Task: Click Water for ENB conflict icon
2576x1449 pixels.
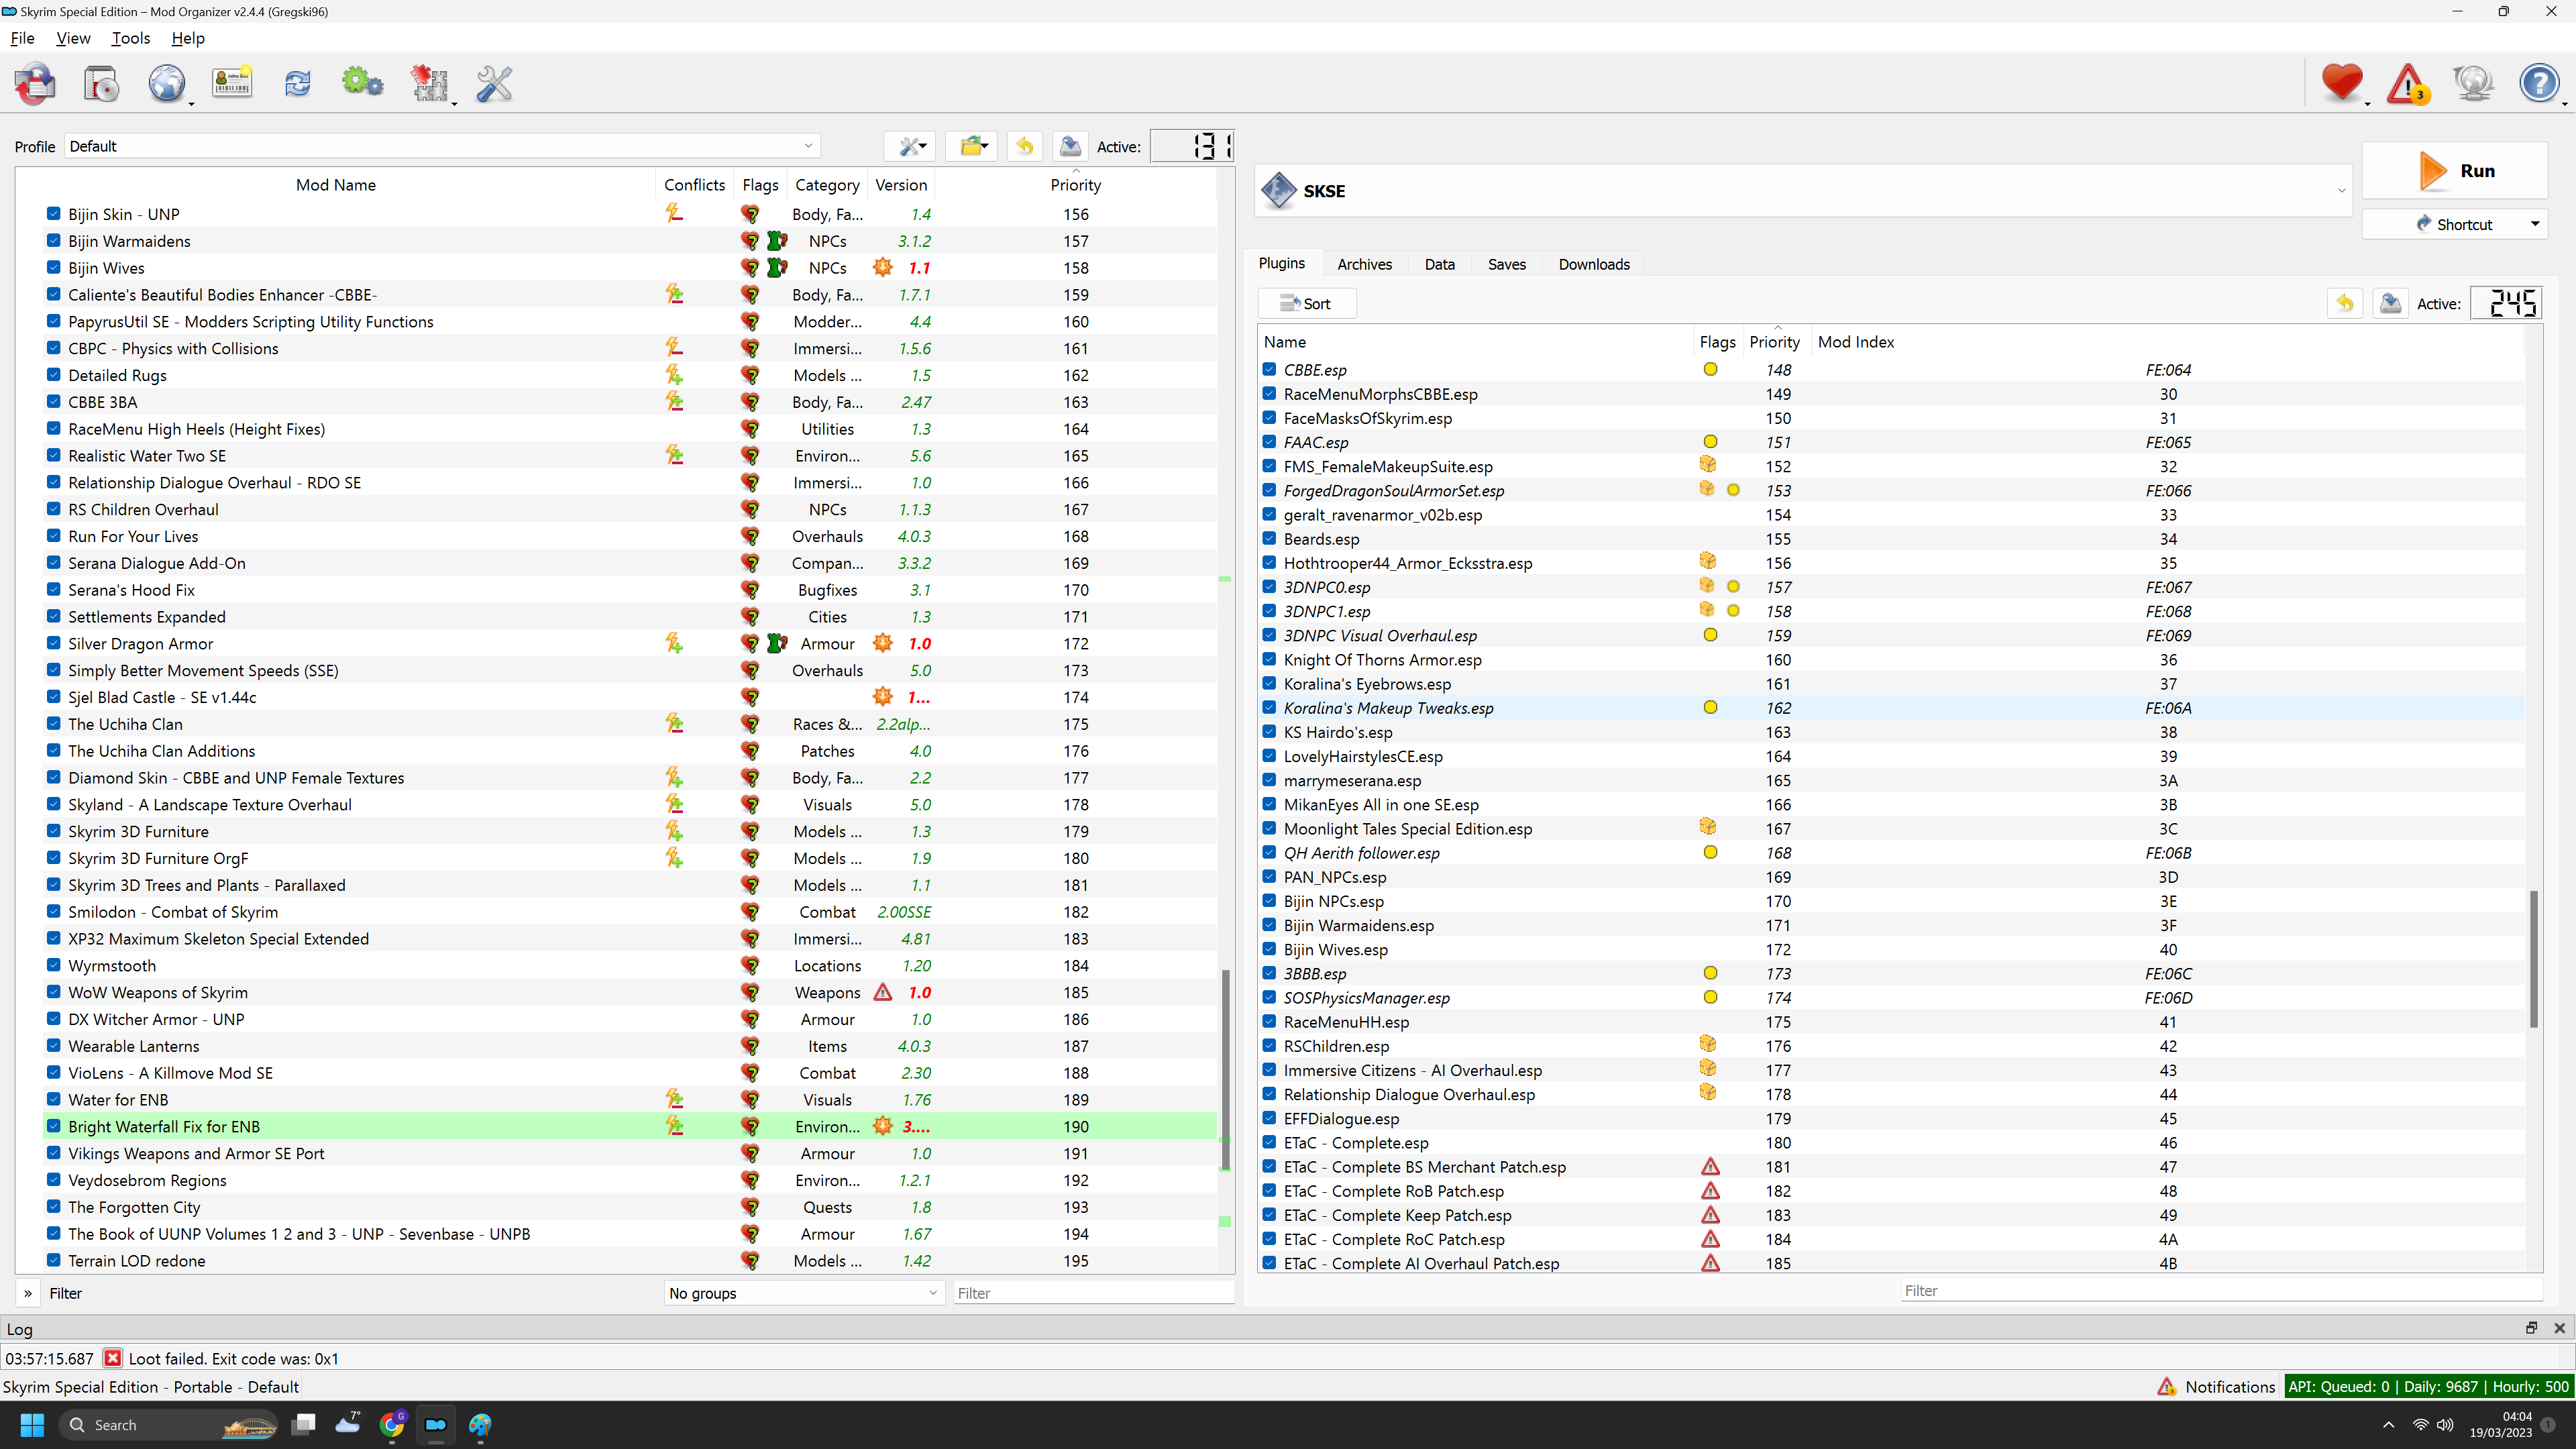Action: pos(675,1100)
